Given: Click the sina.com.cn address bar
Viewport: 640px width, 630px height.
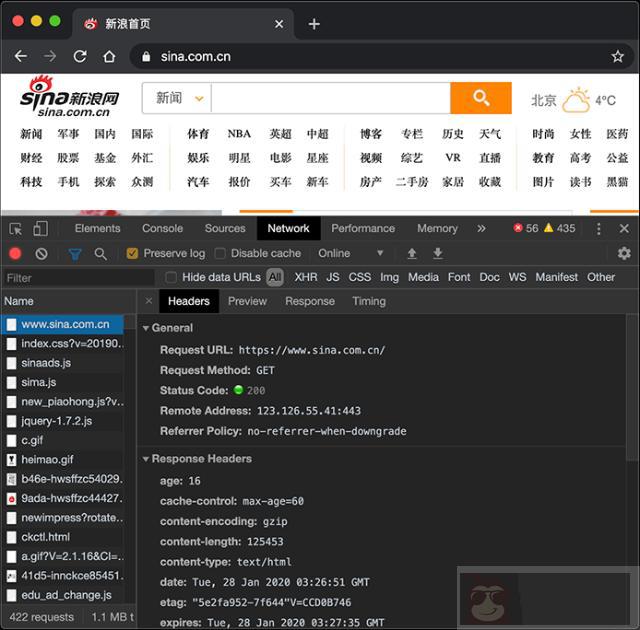Looking at the screenshot, I should [381, 56].
